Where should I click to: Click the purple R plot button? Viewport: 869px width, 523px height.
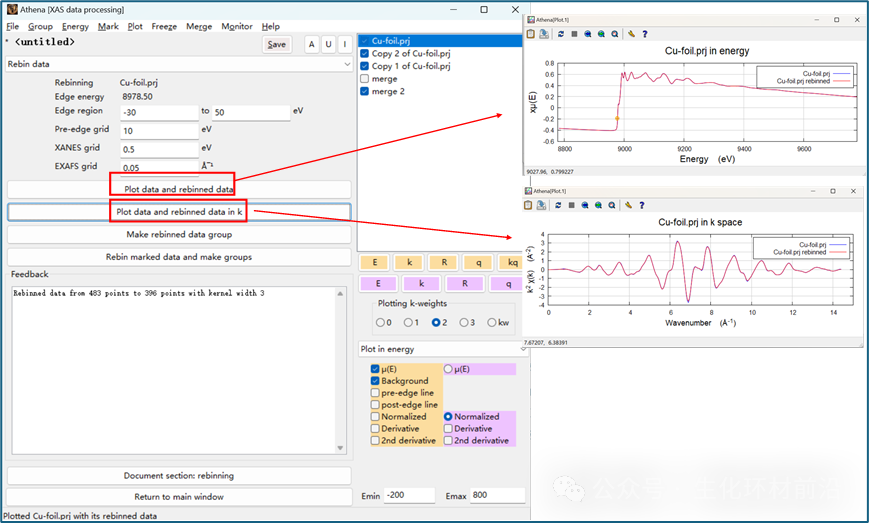464,283
